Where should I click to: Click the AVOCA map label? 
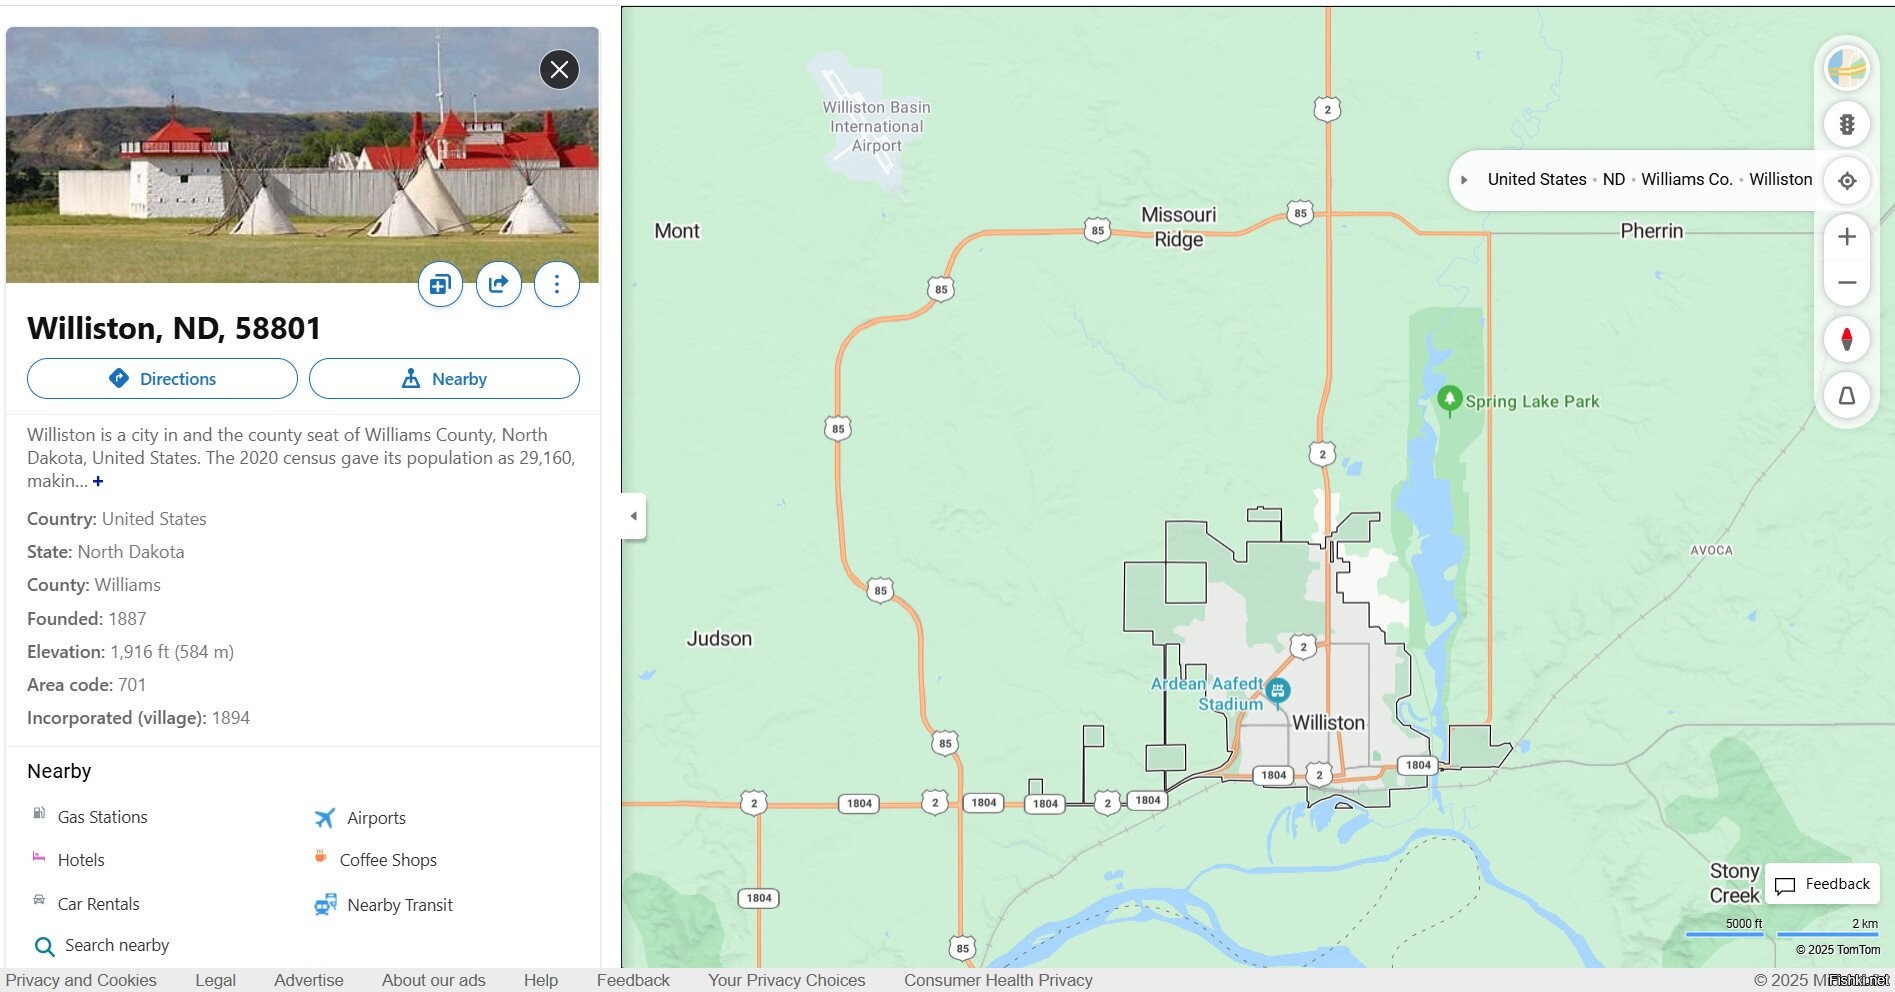[x=1711, y=550]
